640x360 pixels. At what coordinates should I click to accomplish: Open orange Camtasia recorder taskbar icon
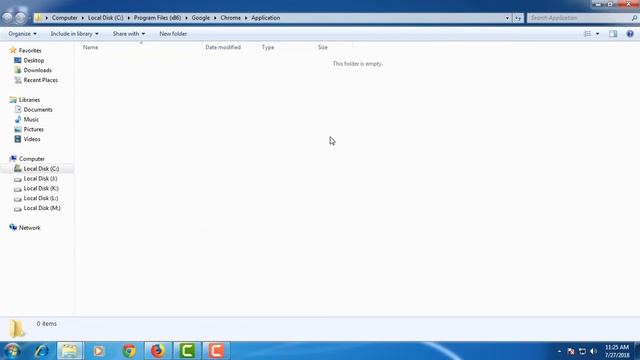(x=216, y=351)
